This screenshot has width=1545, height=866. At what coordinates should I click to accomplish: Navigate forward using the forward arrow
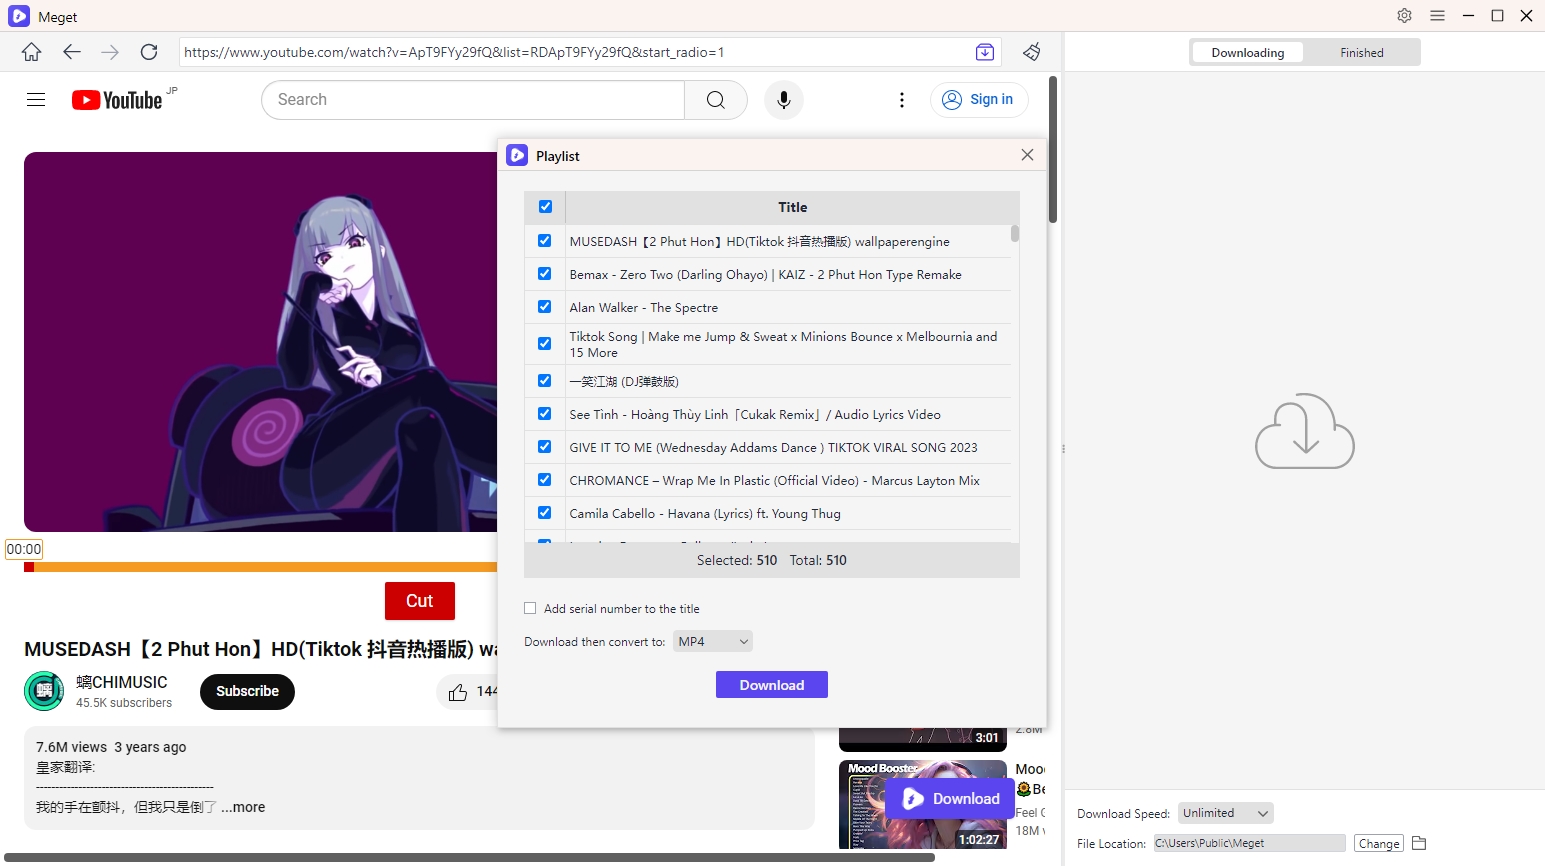[110, 52]
